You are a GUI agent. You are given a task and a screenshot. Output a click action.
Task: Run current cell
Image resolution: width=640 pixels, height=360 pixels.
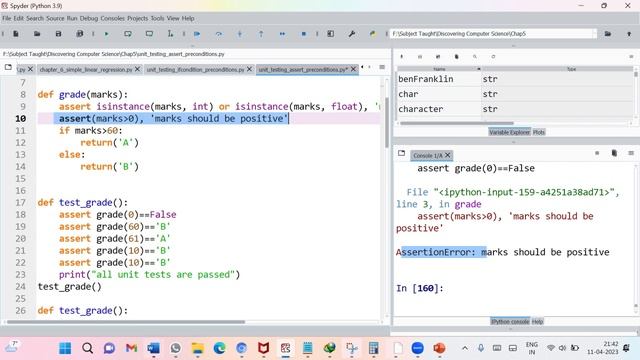128,34
